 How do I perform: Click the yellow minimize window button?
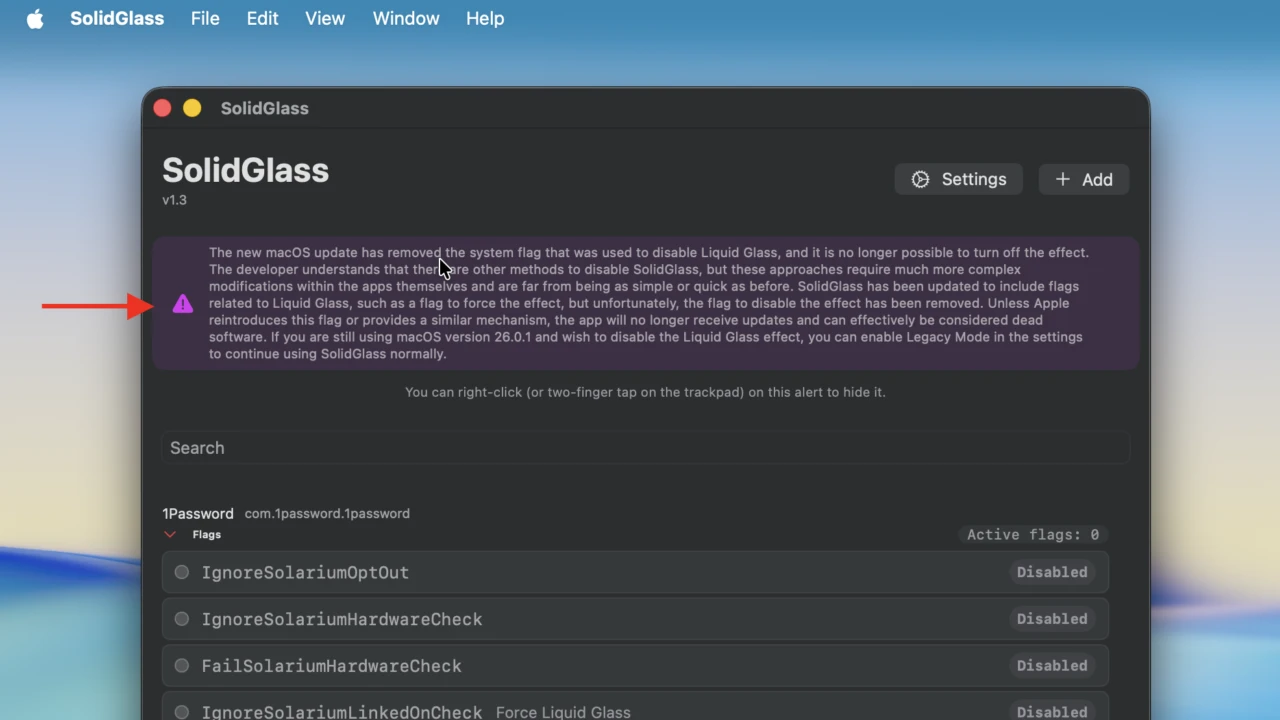pyautogui.click(x=192, y=108)
